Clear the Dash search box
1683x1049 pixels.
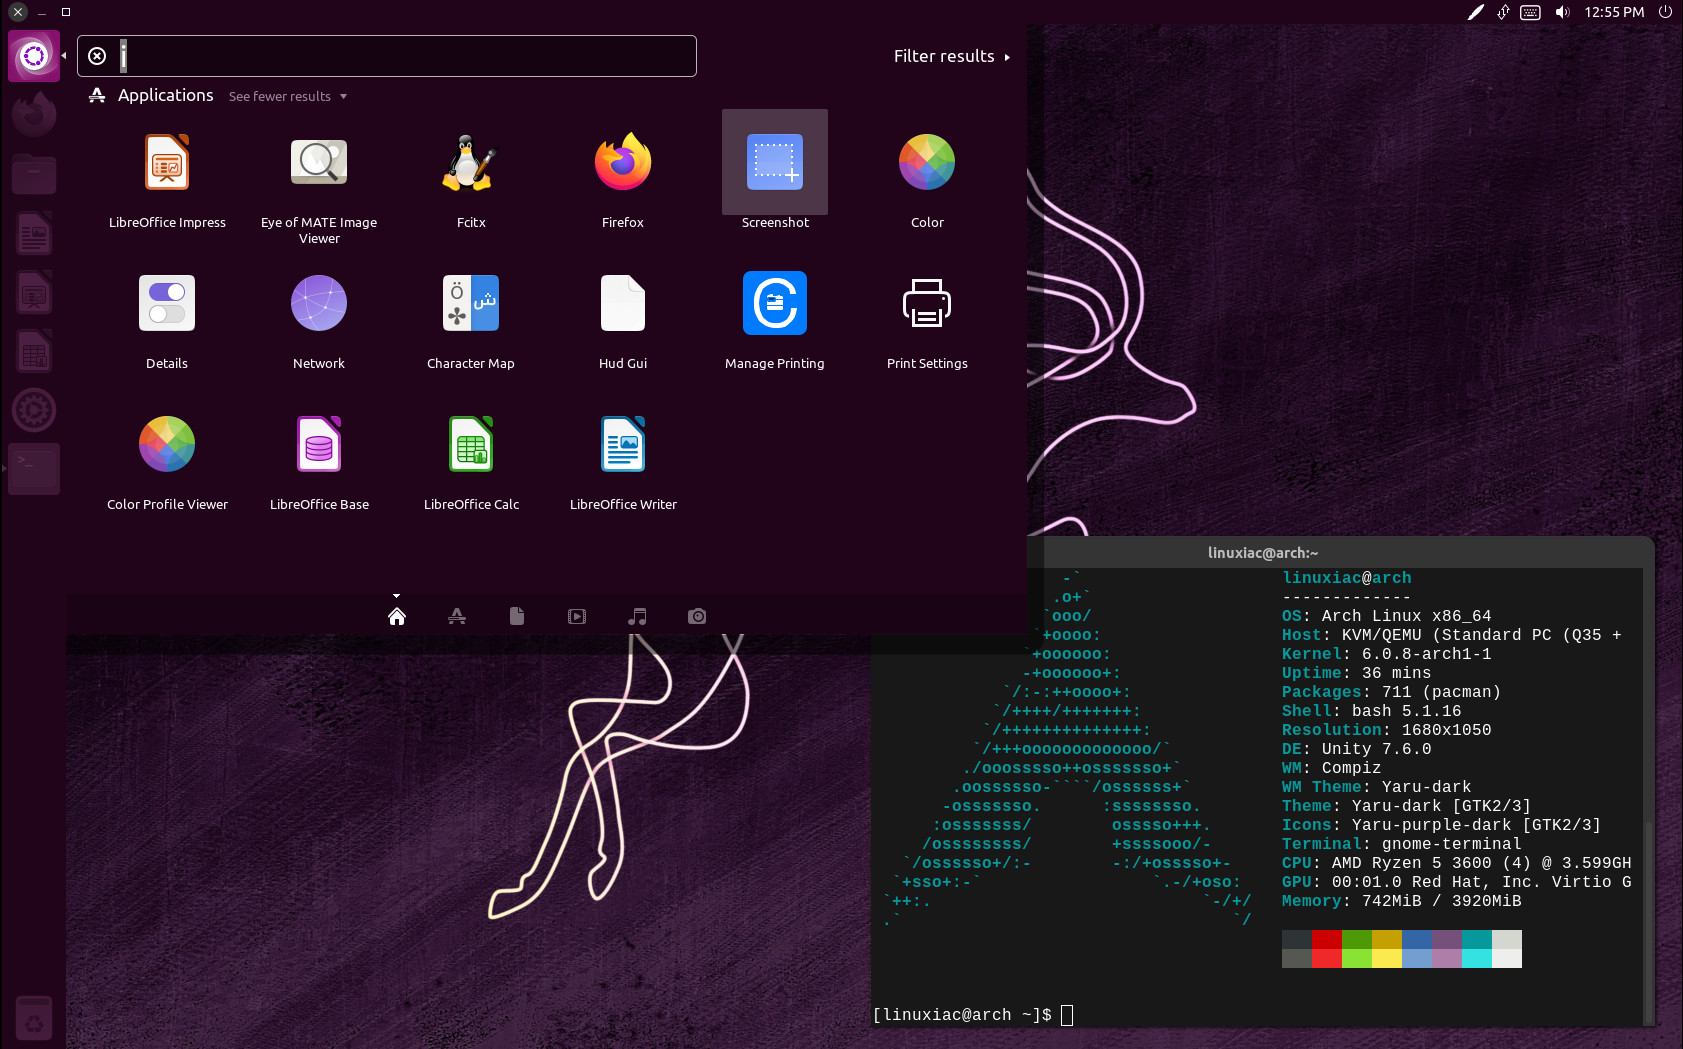[97, 56]
